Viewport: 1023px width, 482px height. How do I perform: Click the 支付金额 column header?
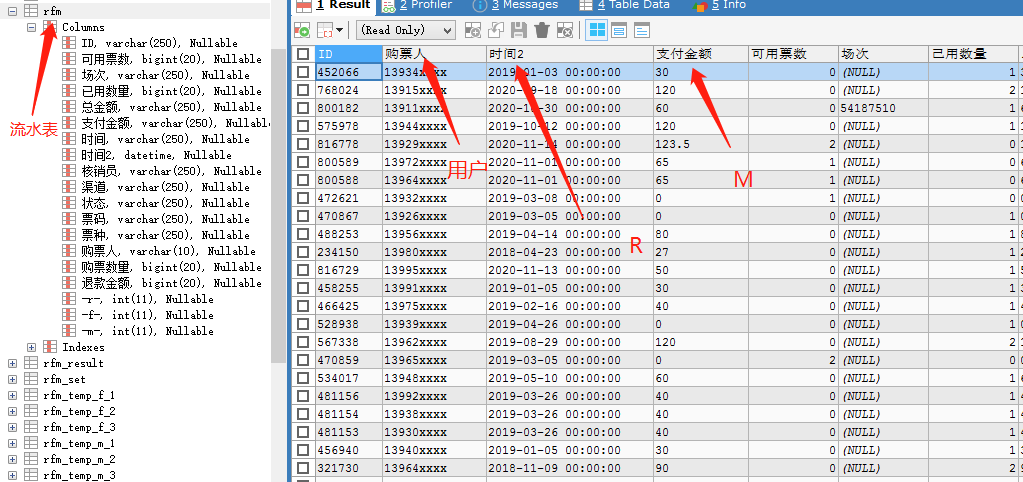[x=683, y=54]
